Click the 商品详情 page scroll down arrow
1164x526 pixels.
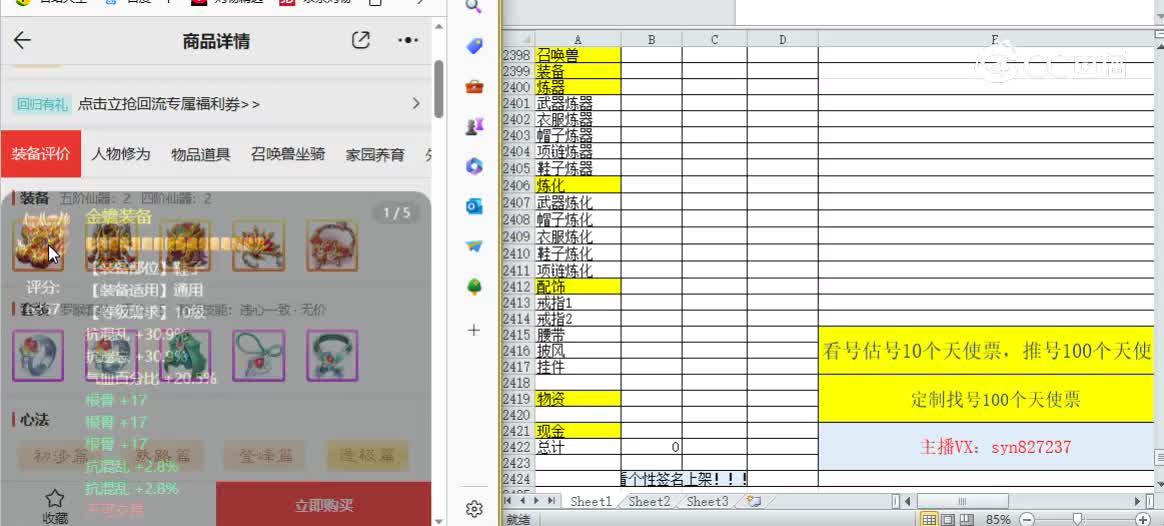(439, 521)
